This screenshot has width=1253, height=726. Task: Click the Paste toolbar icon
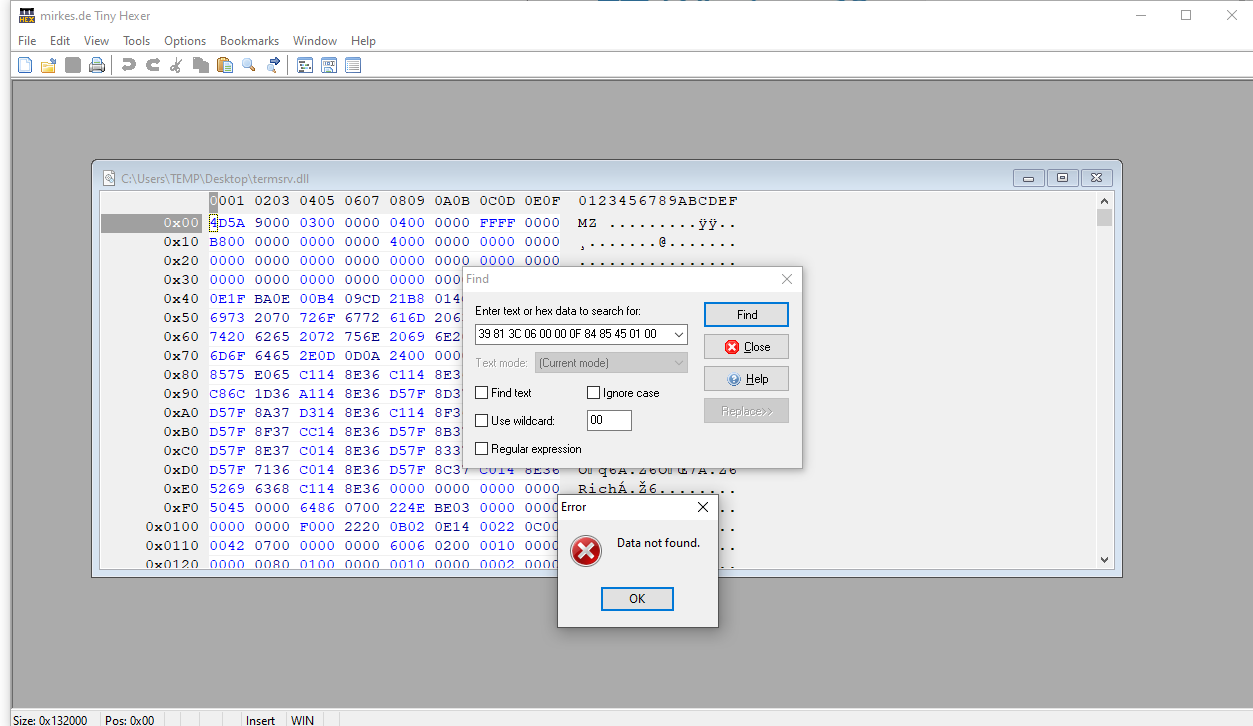coord(224,64)
